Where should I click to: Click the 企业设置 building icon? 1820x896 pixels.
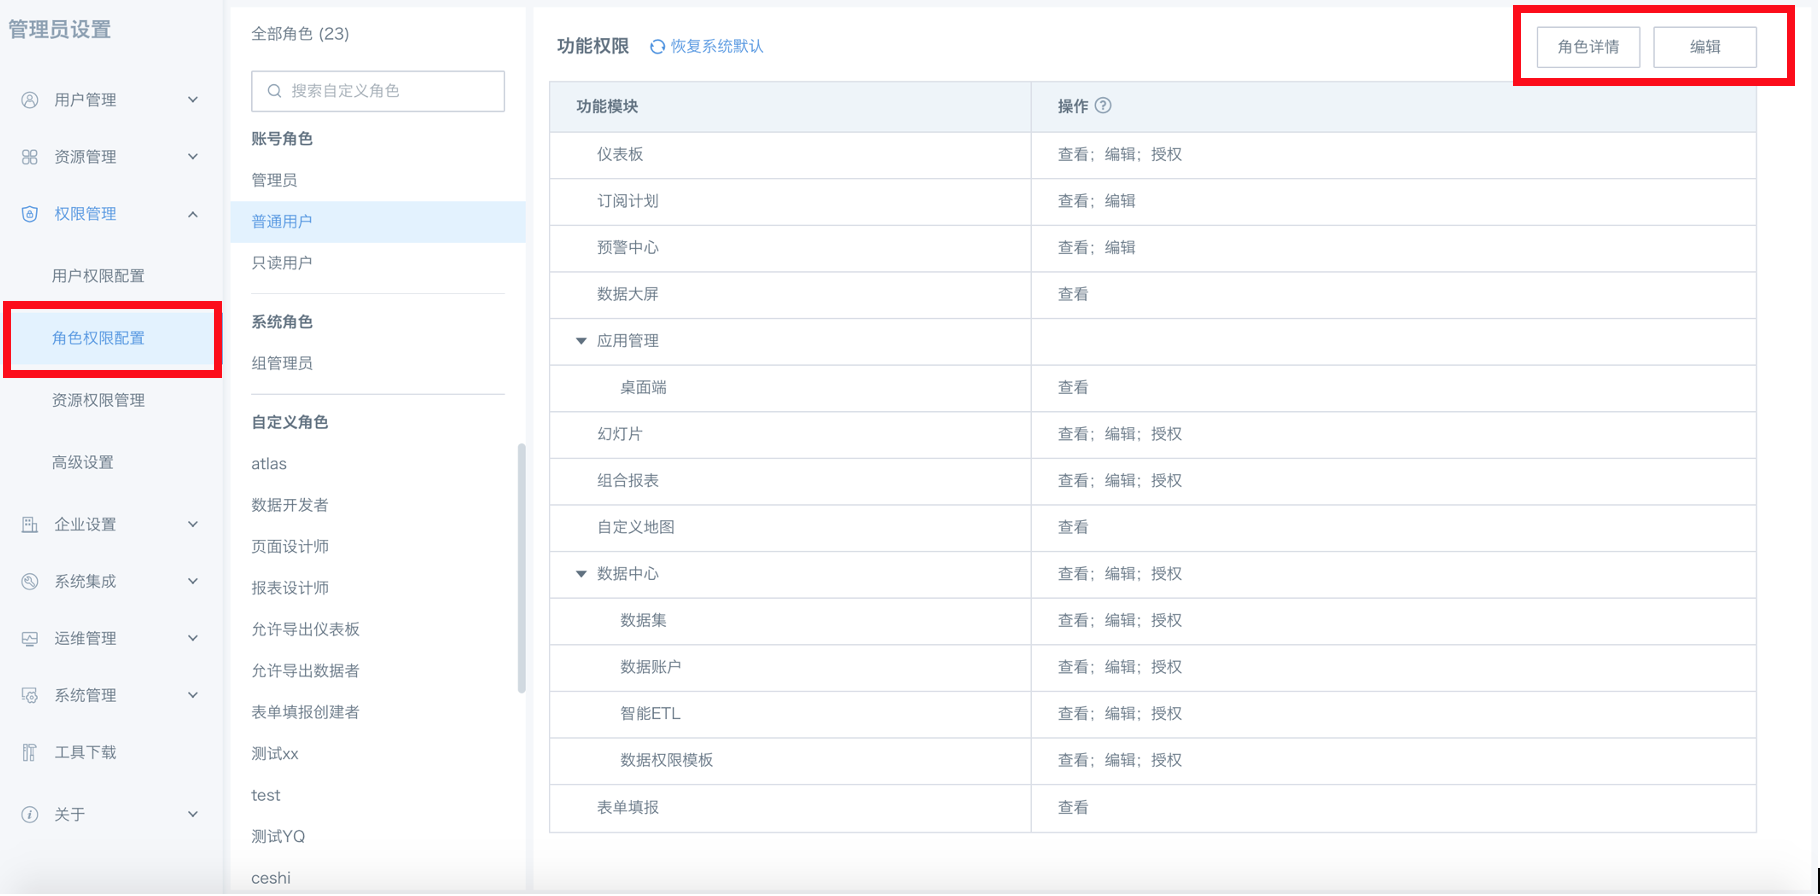[x=30, y=525]
